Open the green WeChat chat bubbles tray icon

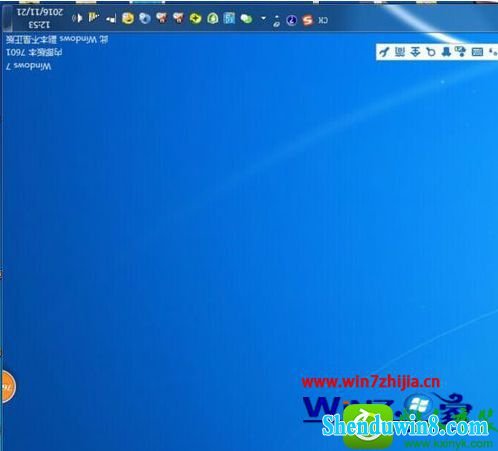tap(246, 18)
